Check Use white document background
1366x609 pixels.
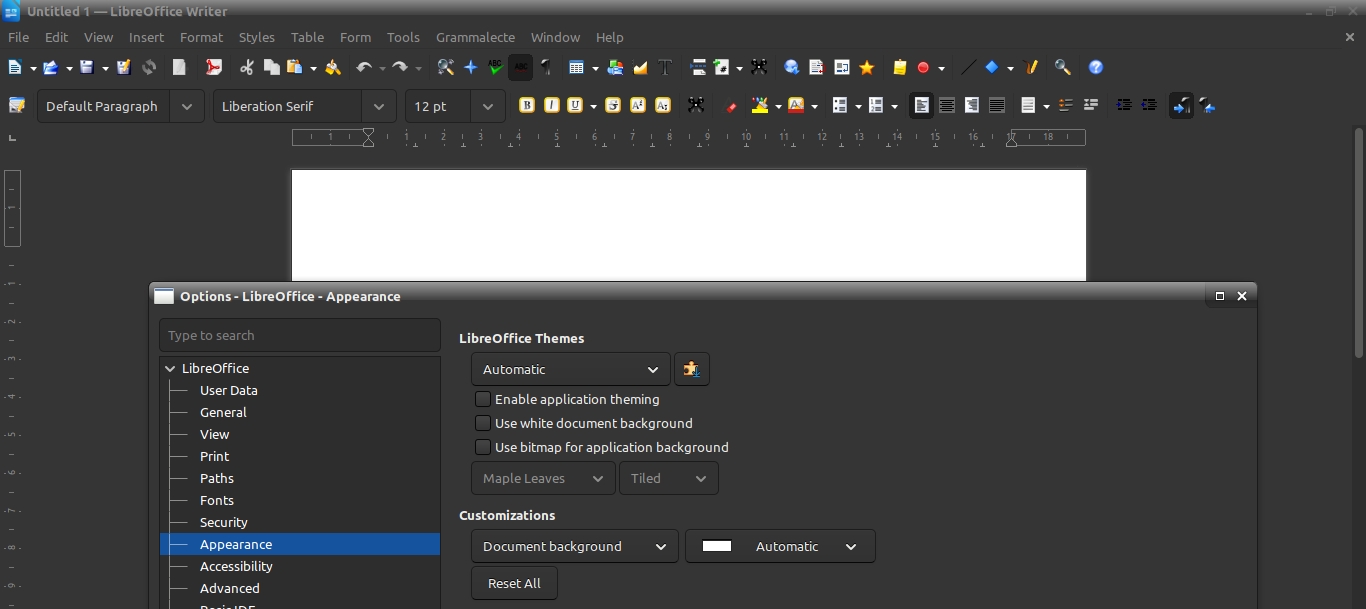483,423
